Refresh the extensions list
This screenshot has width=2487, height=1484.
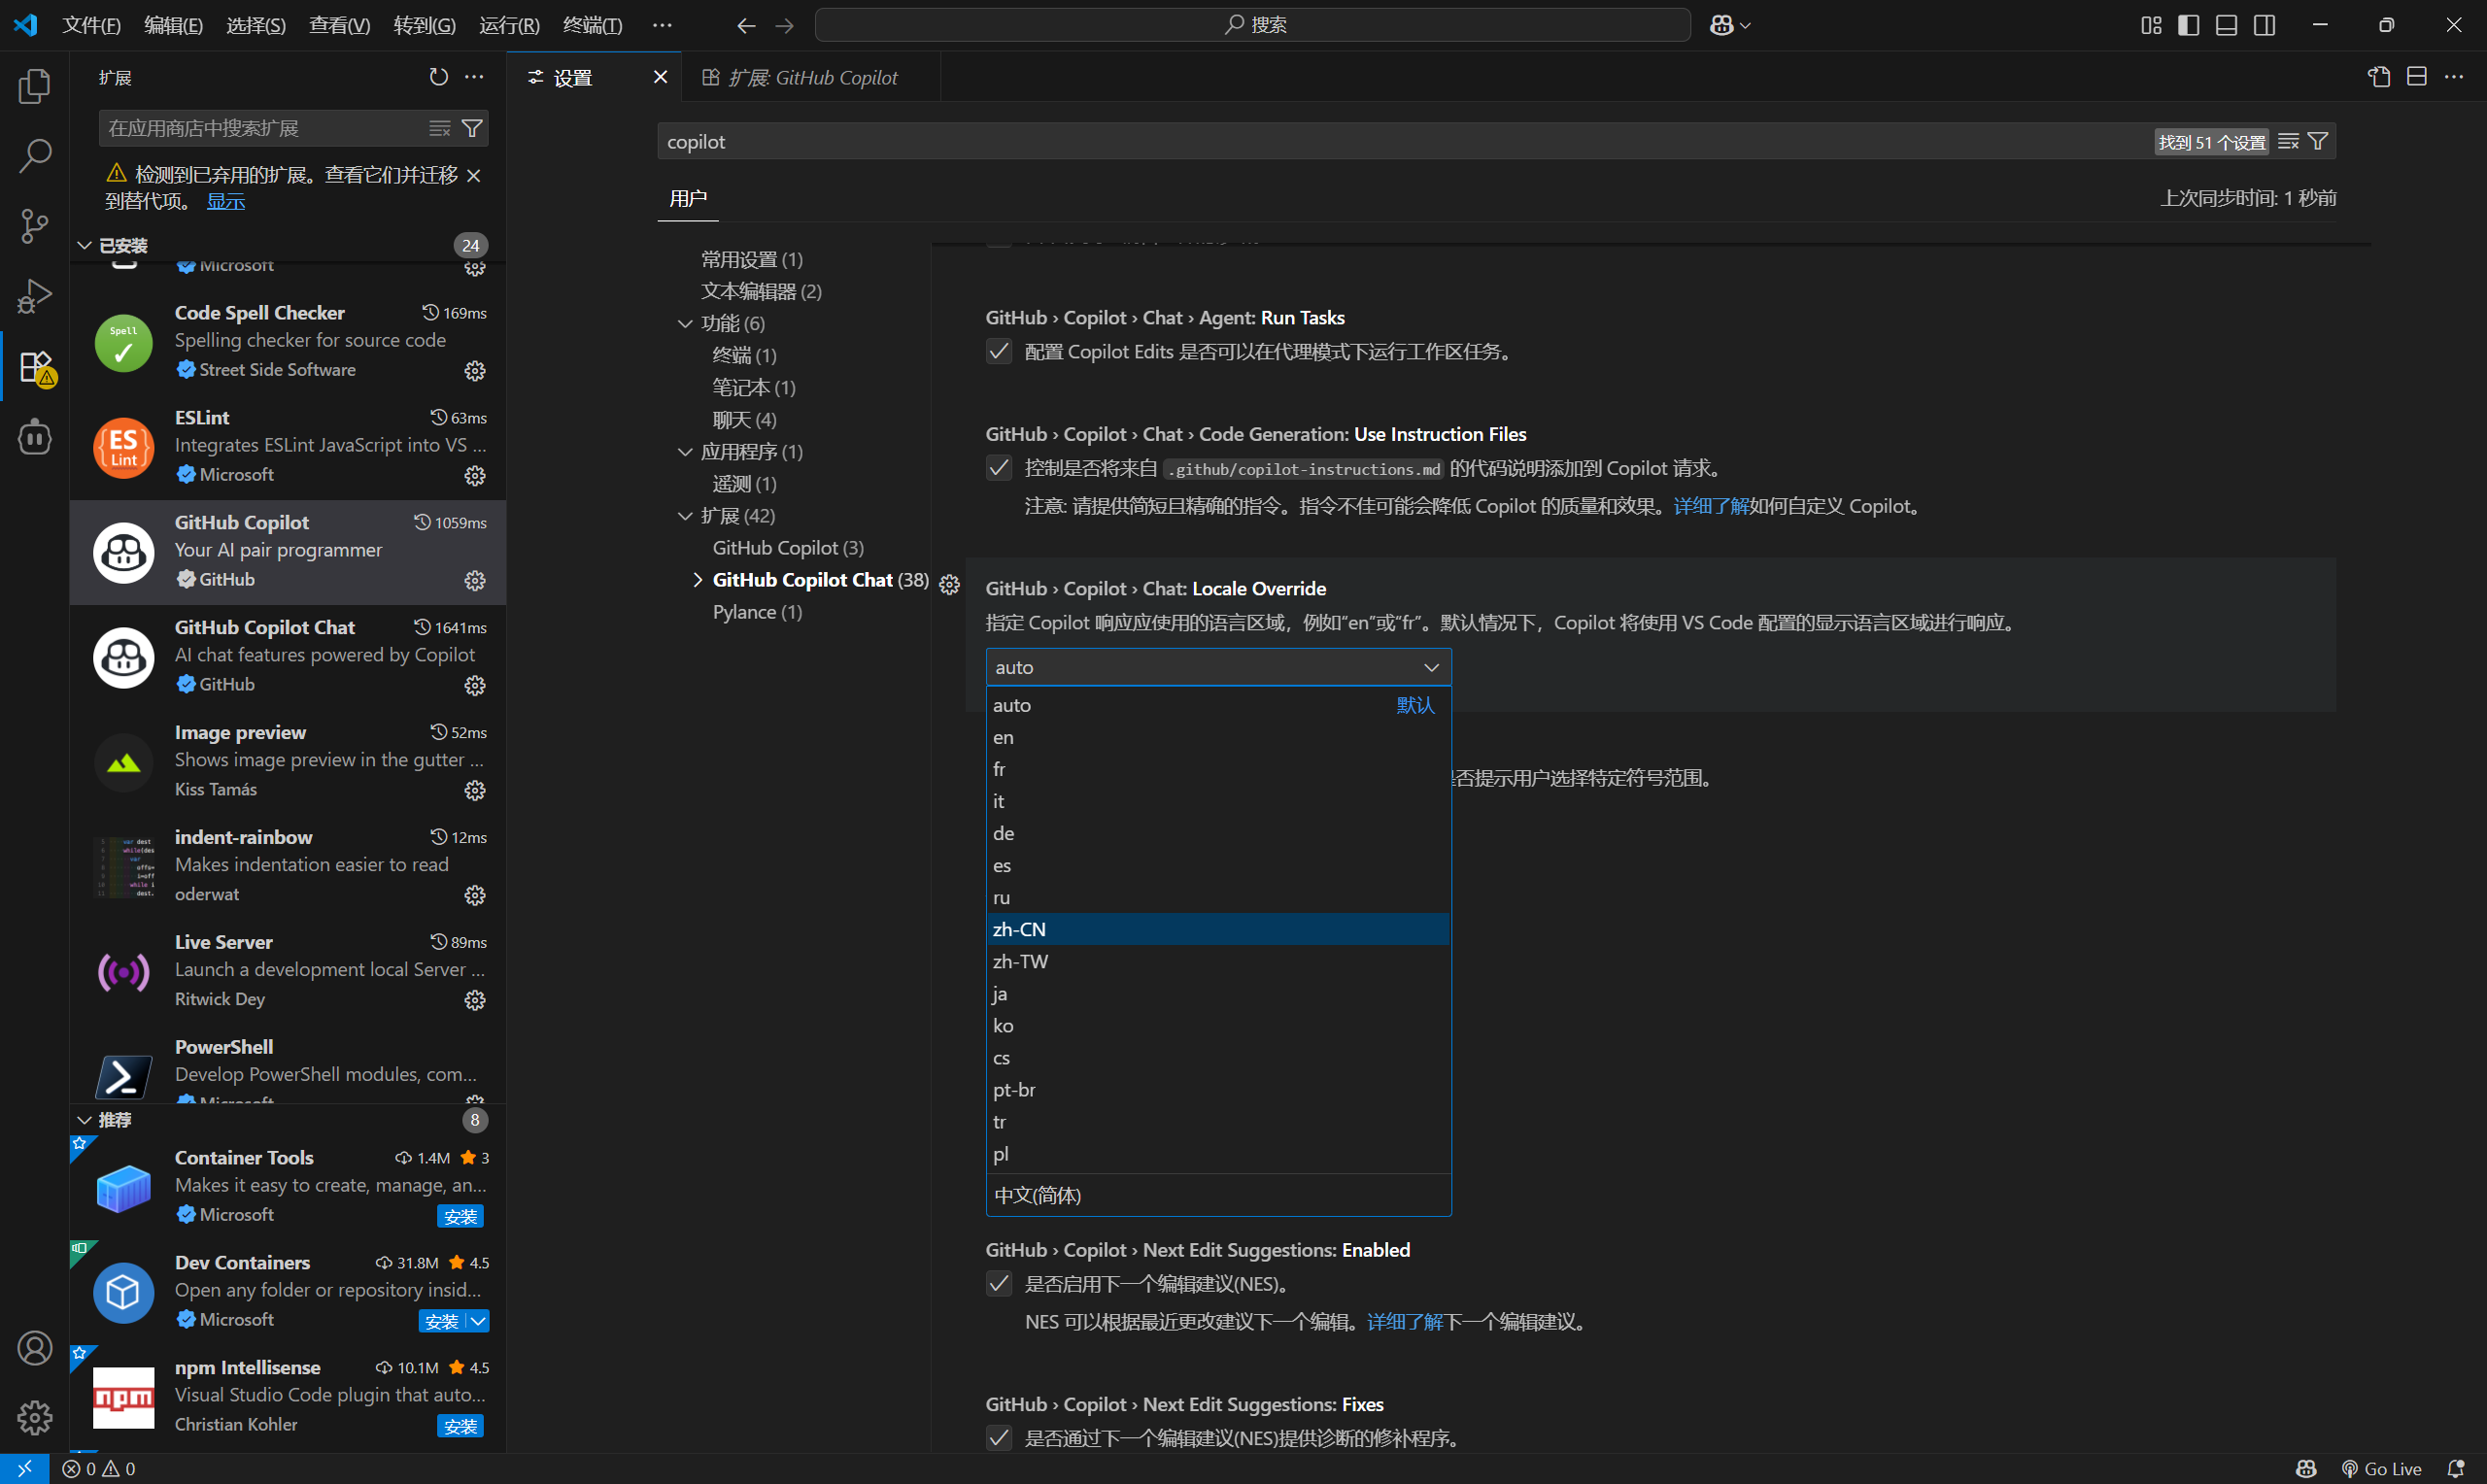(438, 77)
